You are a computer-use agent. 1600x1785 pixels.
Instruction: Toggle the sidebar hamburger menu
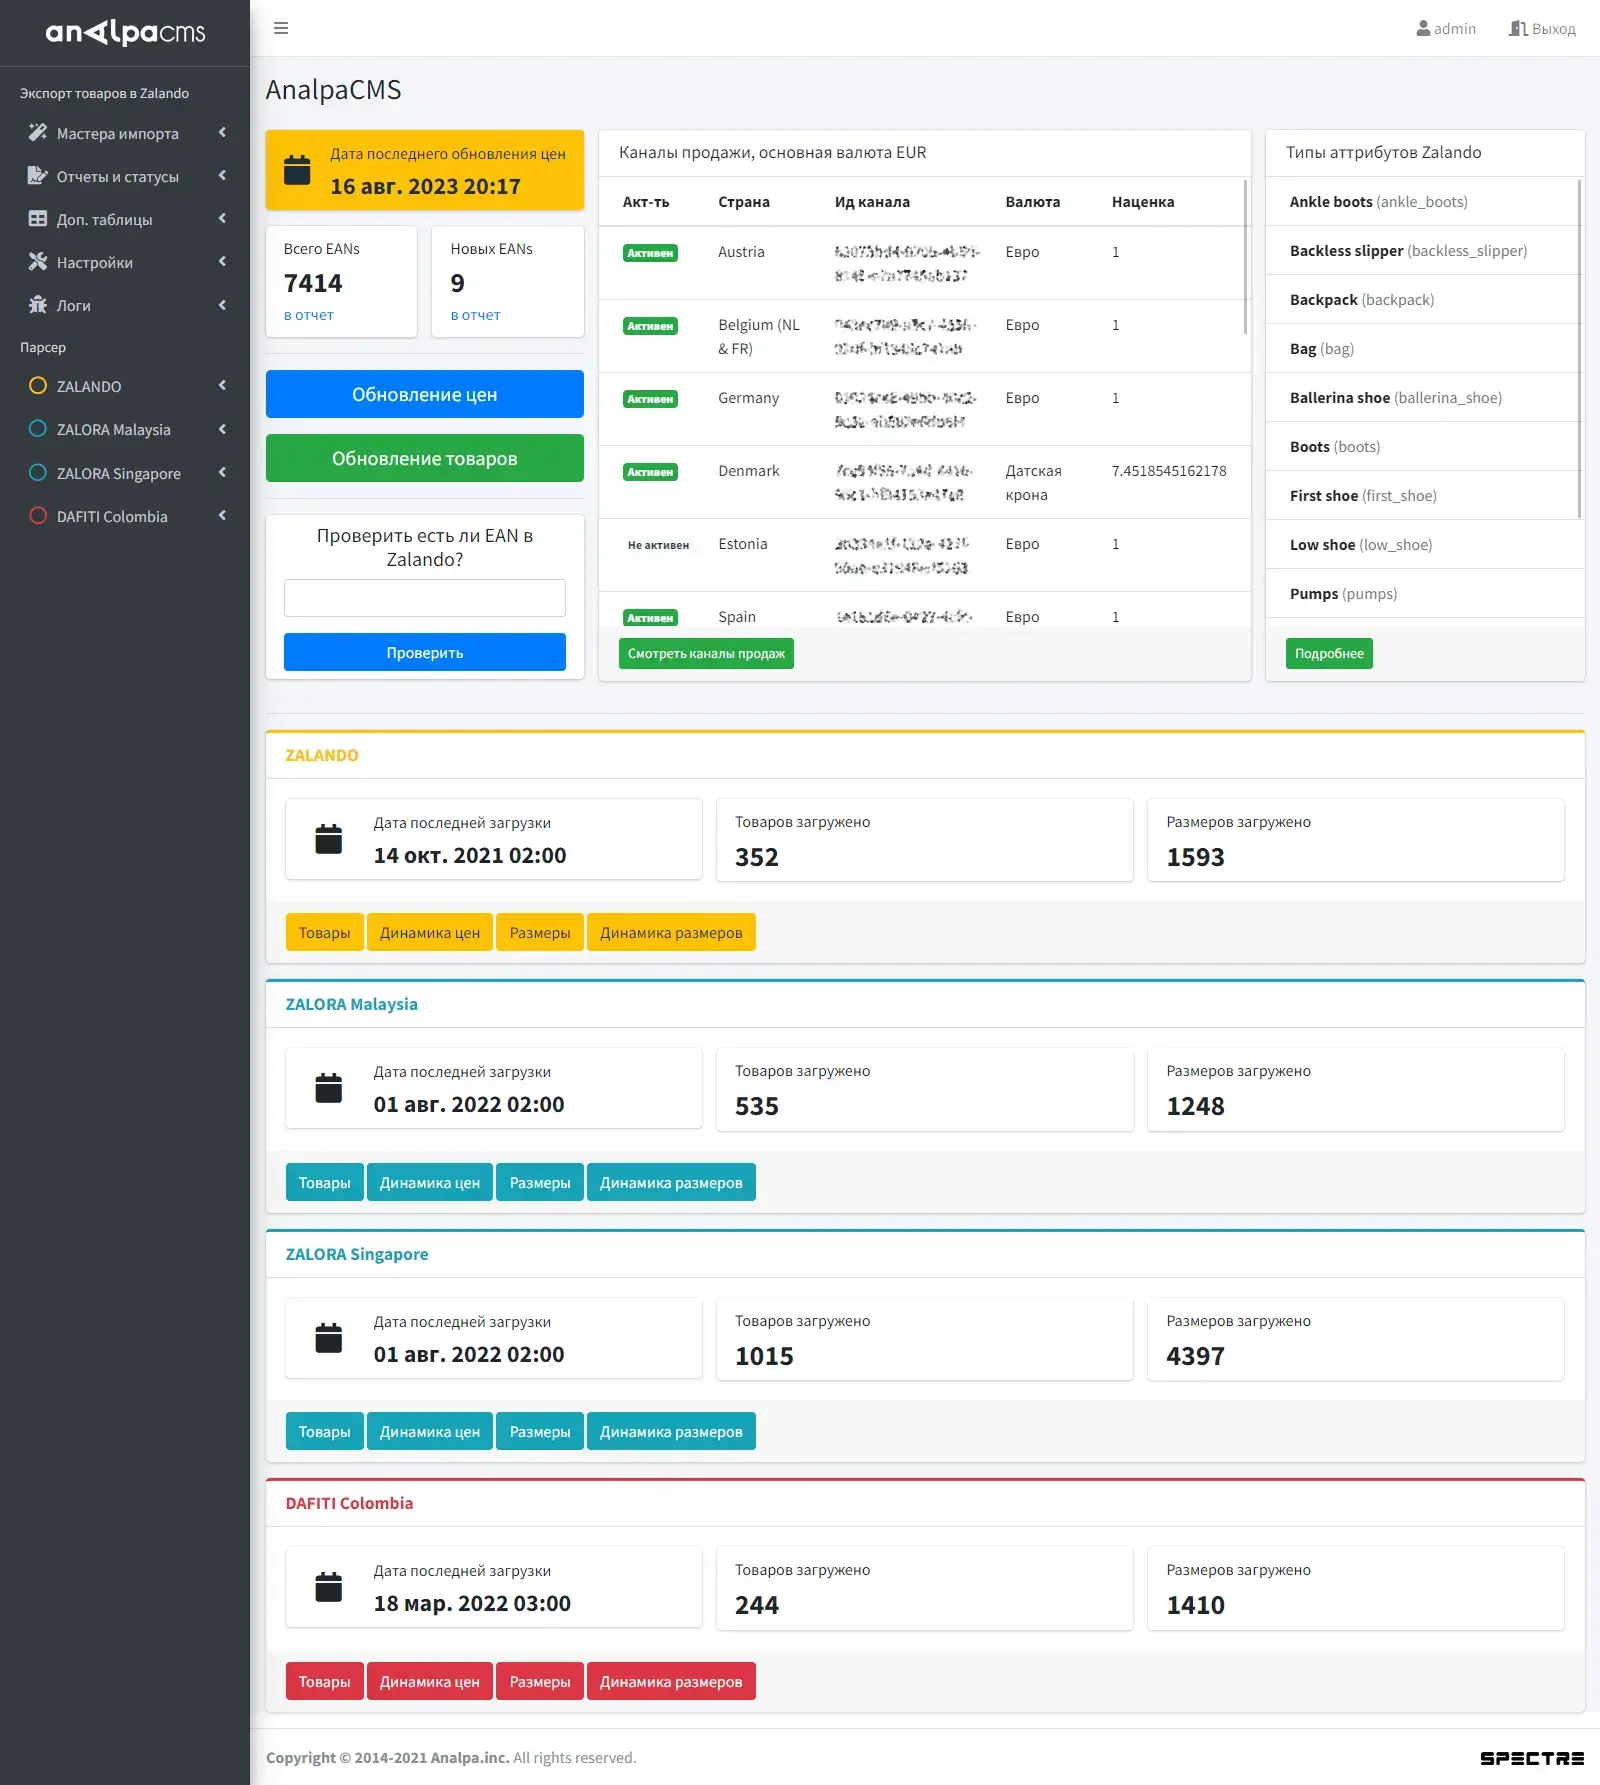(281, 28)
